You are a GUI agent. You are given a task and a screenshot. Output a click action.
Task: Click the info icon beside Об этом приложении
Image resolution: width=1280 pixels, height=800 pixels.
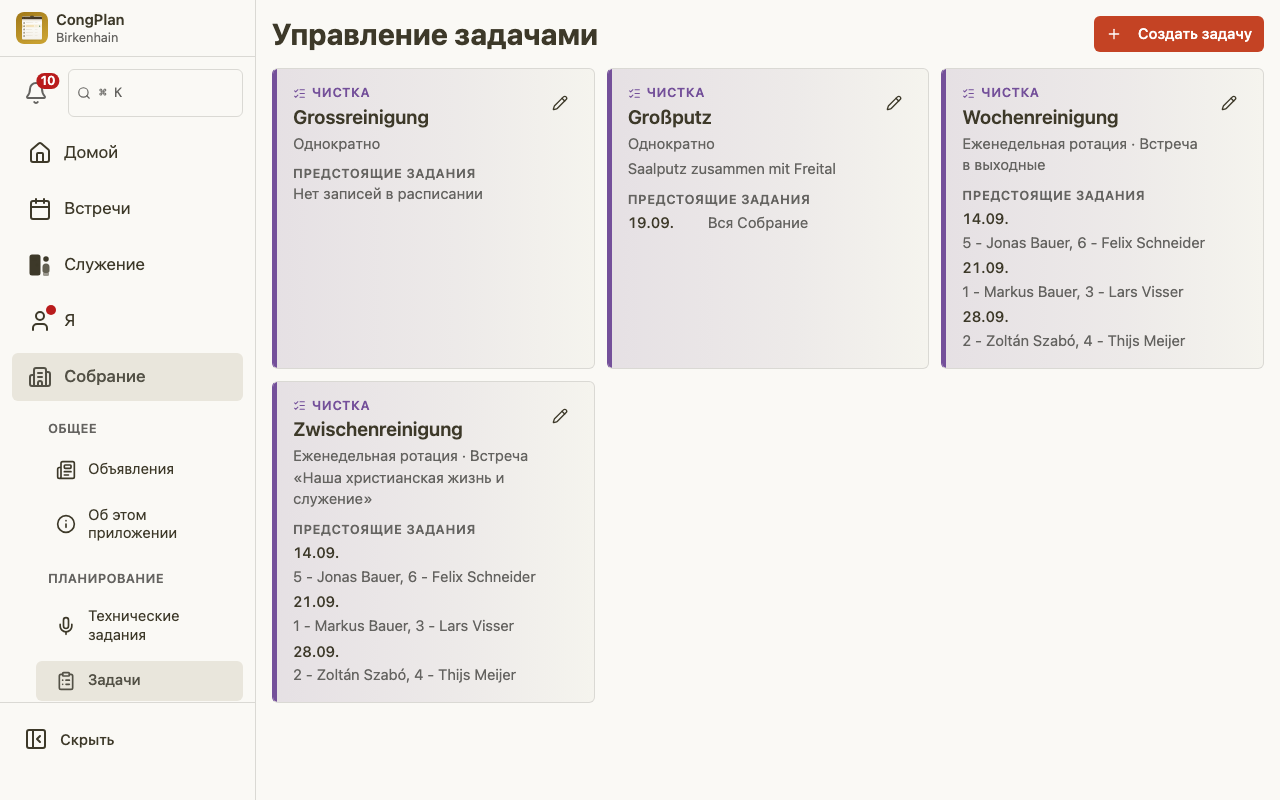tap(66, 524)
